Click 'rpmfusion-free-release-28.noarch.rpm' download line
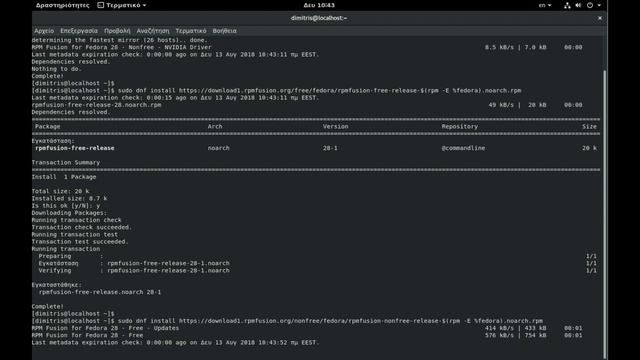This screenshot has height=360, width=640. pos(96,105)
